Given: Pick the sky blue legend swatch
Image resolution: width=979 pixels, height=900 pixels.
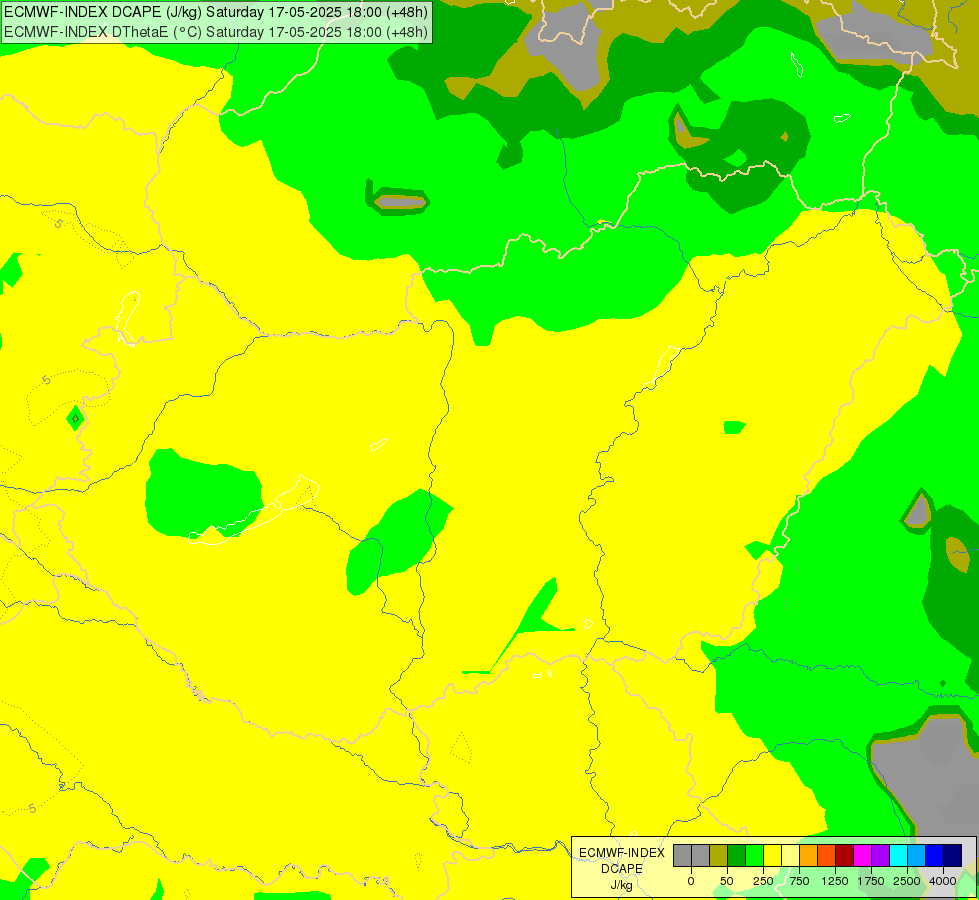Looking at the screenshot, I should [x=917, y=855].
